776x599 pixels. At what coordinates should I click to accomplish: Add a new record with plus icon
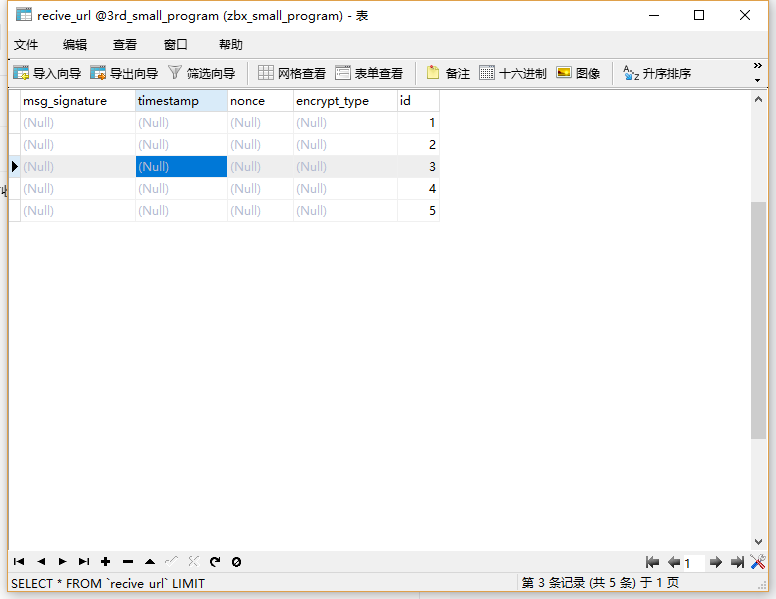pos(105,561)
